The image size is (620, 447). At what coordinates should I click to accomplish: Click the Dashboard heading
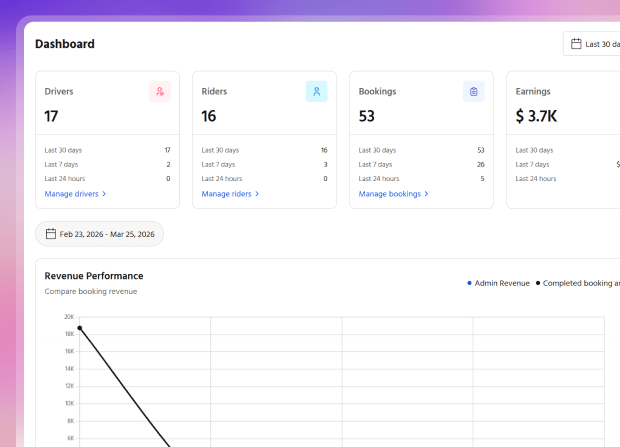click(65, 44)
